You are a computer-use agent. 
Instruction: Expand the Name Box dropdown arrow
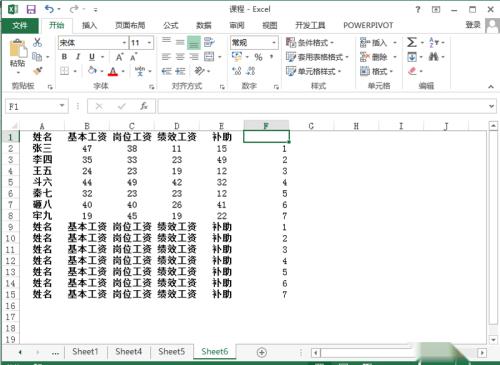pos(62,106)
